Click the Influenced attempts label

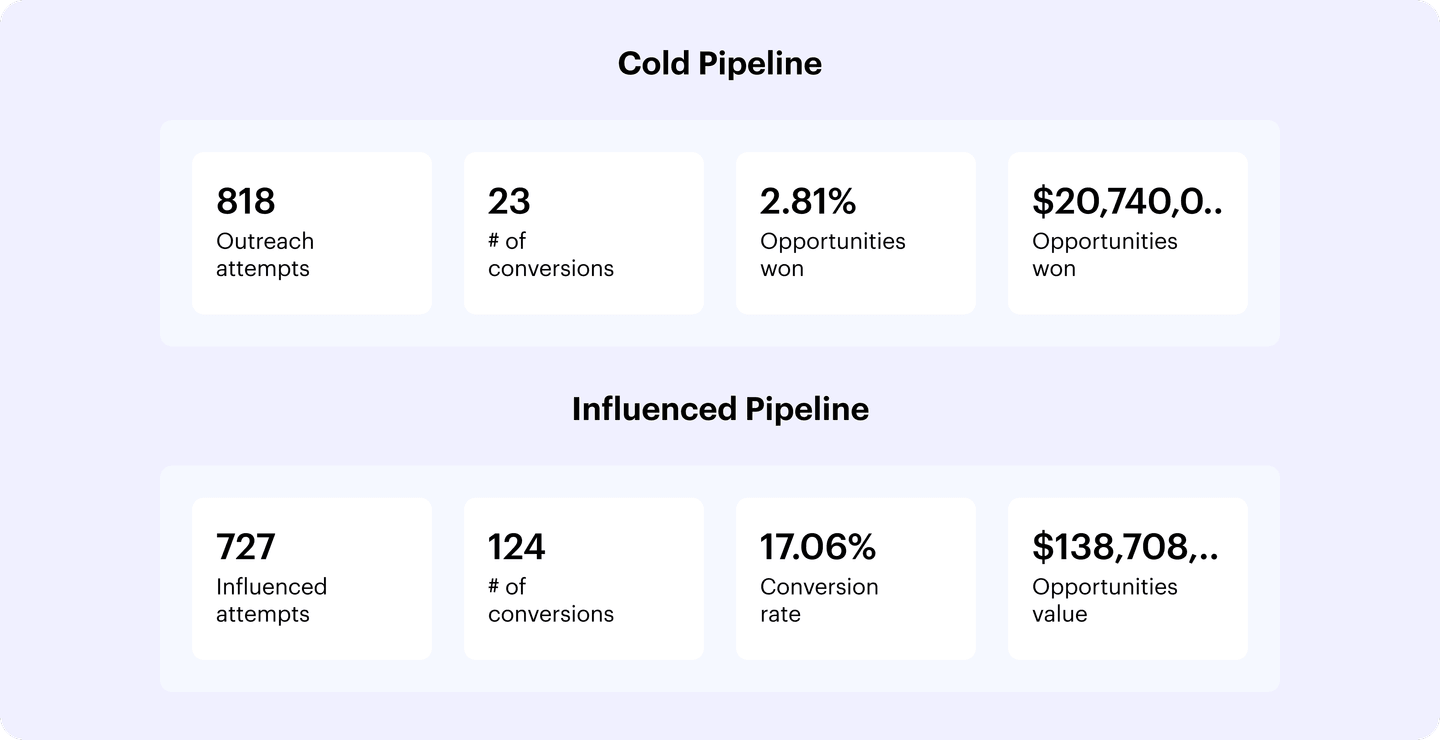point(271,600)
